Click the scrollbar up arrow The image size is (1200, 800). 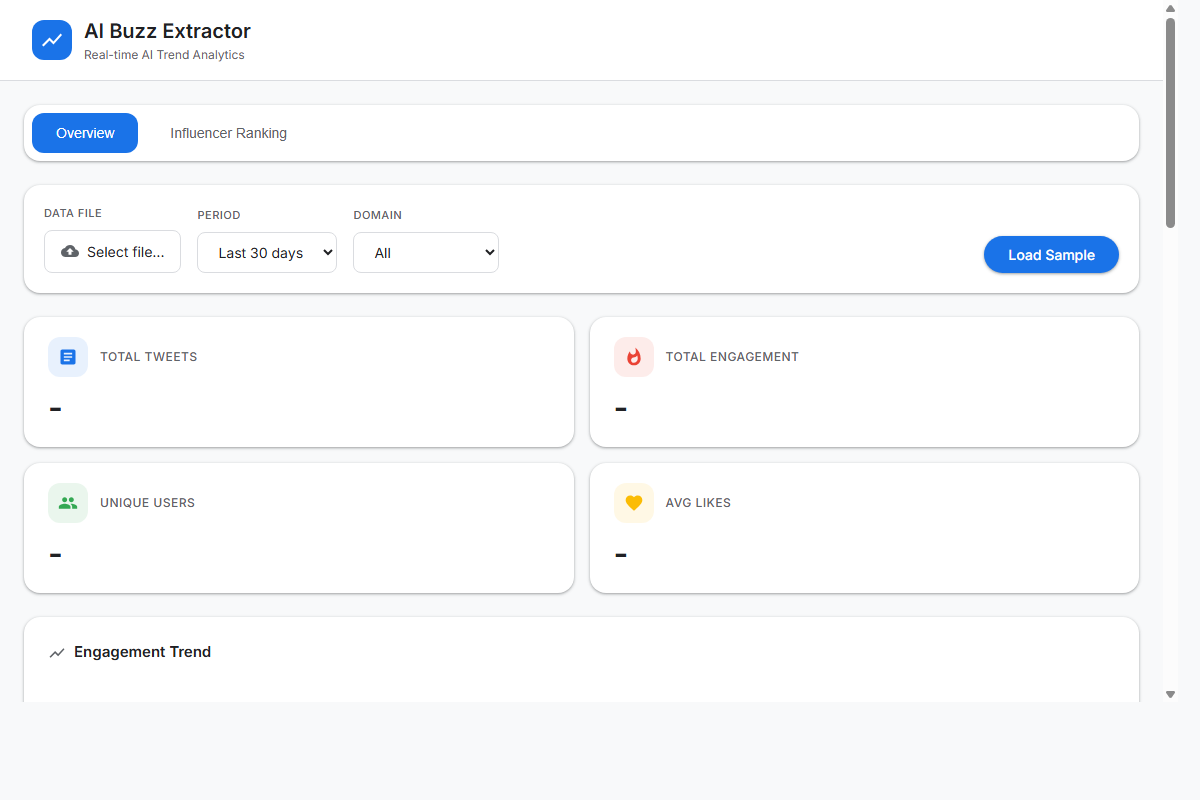click(x=1170, y=8)
